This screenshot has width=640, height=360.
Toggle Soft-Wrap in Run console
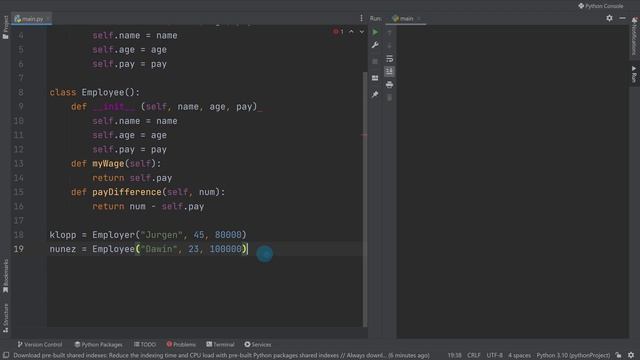pos(389,59)
